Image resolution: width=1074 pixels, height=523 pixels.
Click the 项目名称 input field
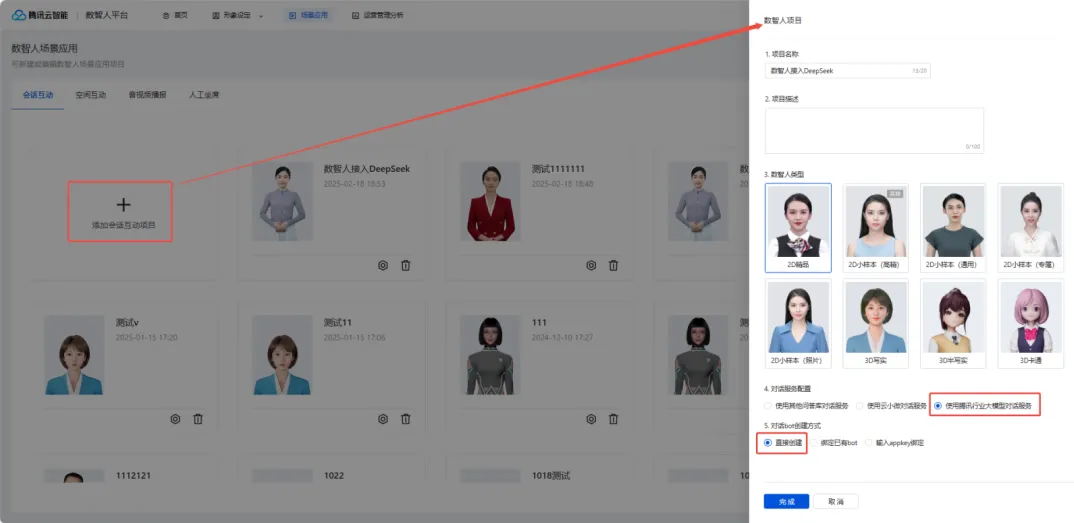point(847,71)
